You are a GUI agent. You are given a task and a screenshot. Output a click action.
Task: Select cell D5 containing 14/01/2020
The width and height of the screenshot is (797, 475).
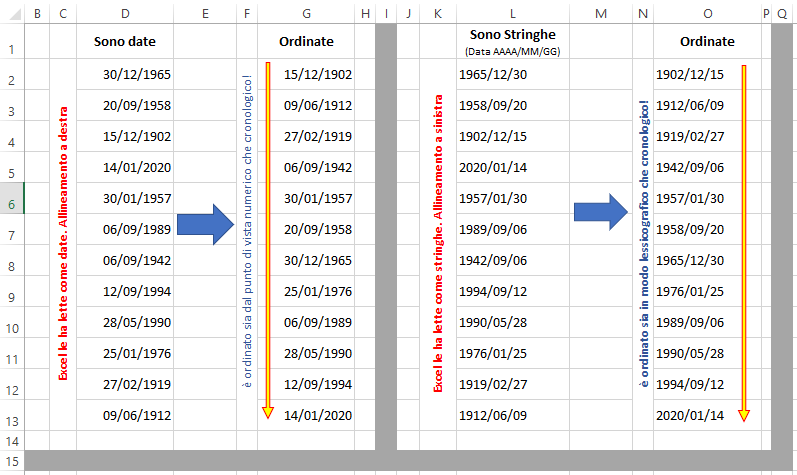click(136, 167)
